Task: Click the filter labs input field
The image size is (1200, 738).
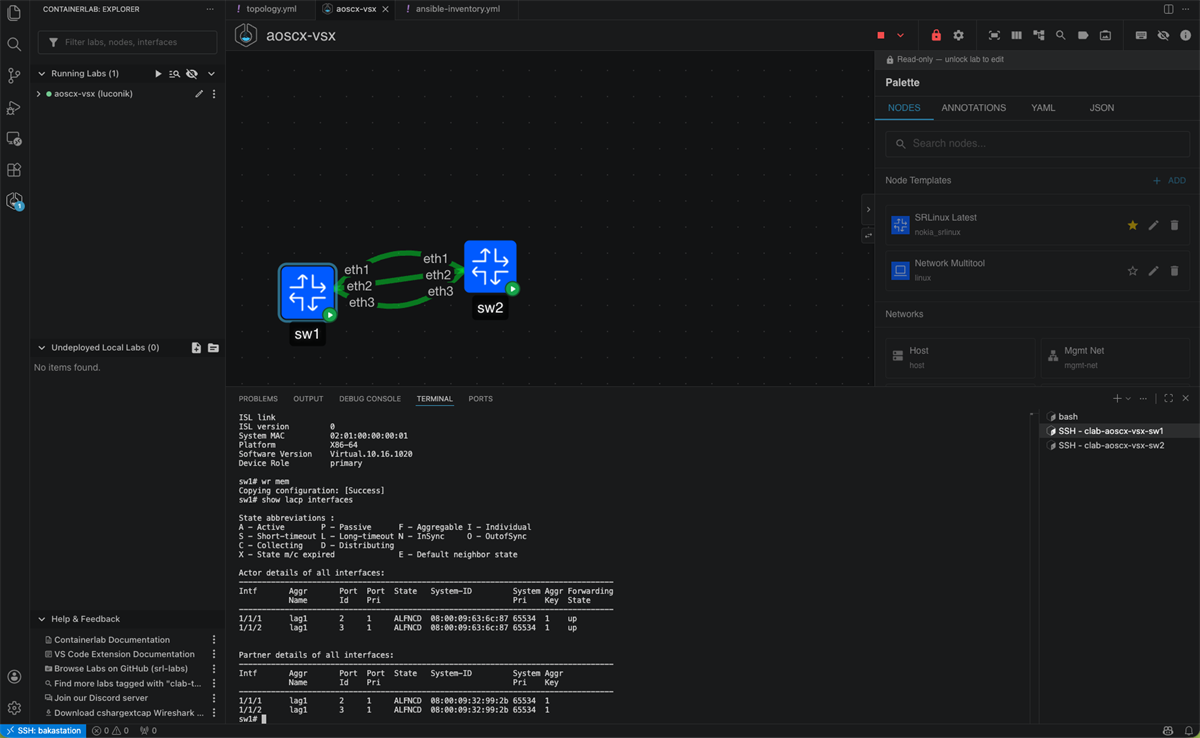Action: pos(127,43)
